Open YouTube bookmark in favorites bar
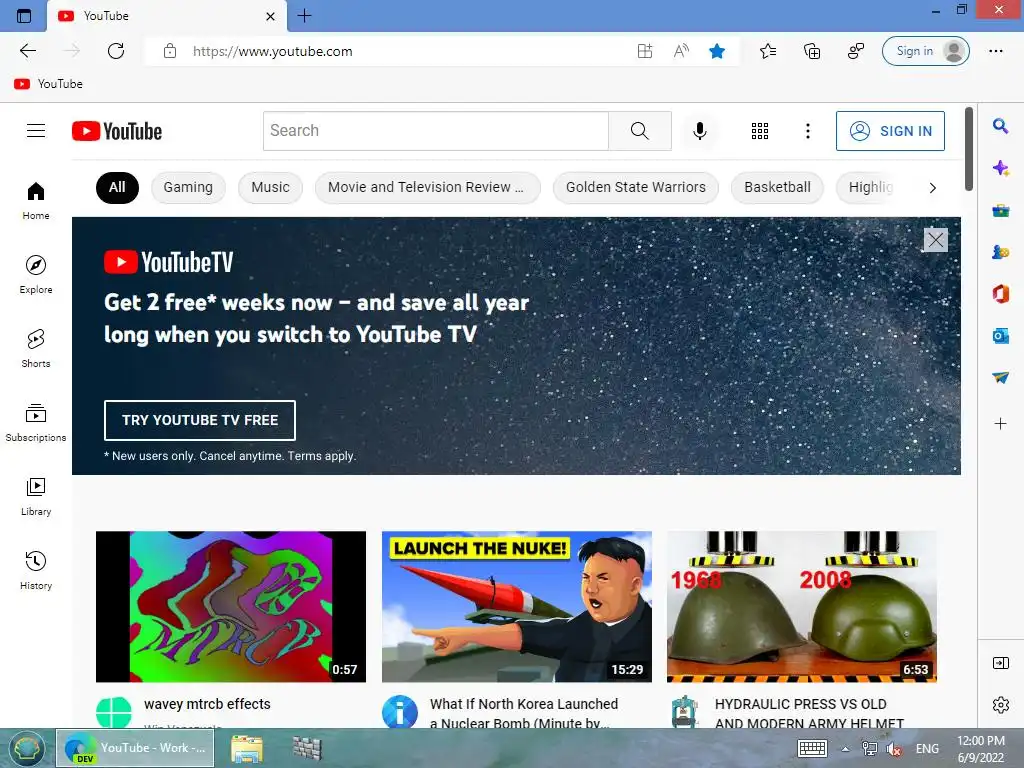Viewport: 1024px width, 768px height. (49, 84)
